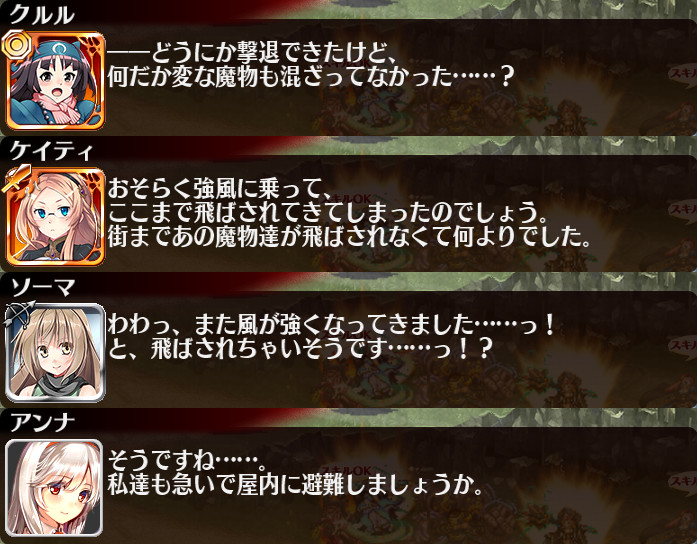Click the アンナ name label
Image resolution: width=697 pixels, height=544 pixels.
(42, 422)
